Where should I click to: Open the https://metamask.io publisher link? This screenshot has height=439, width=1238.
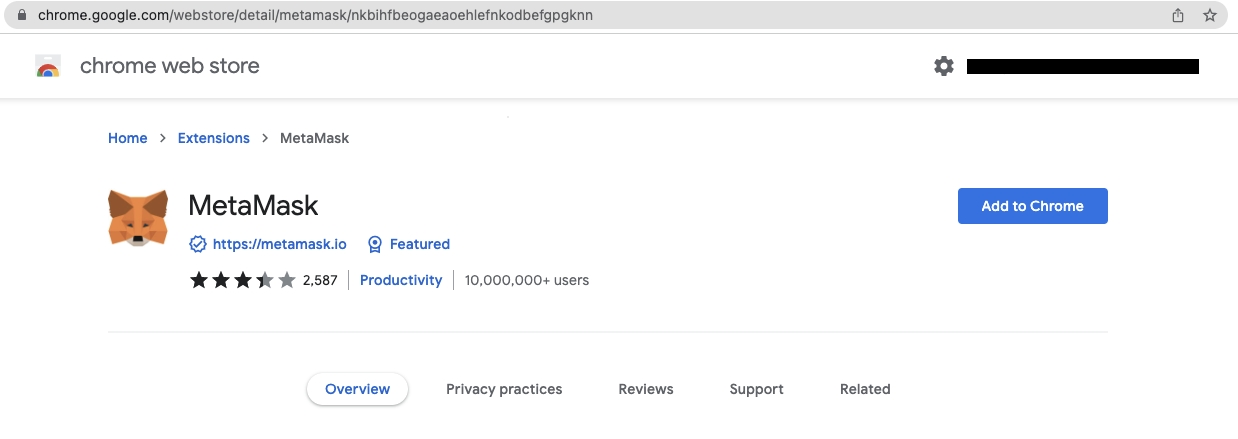(280, 244)
